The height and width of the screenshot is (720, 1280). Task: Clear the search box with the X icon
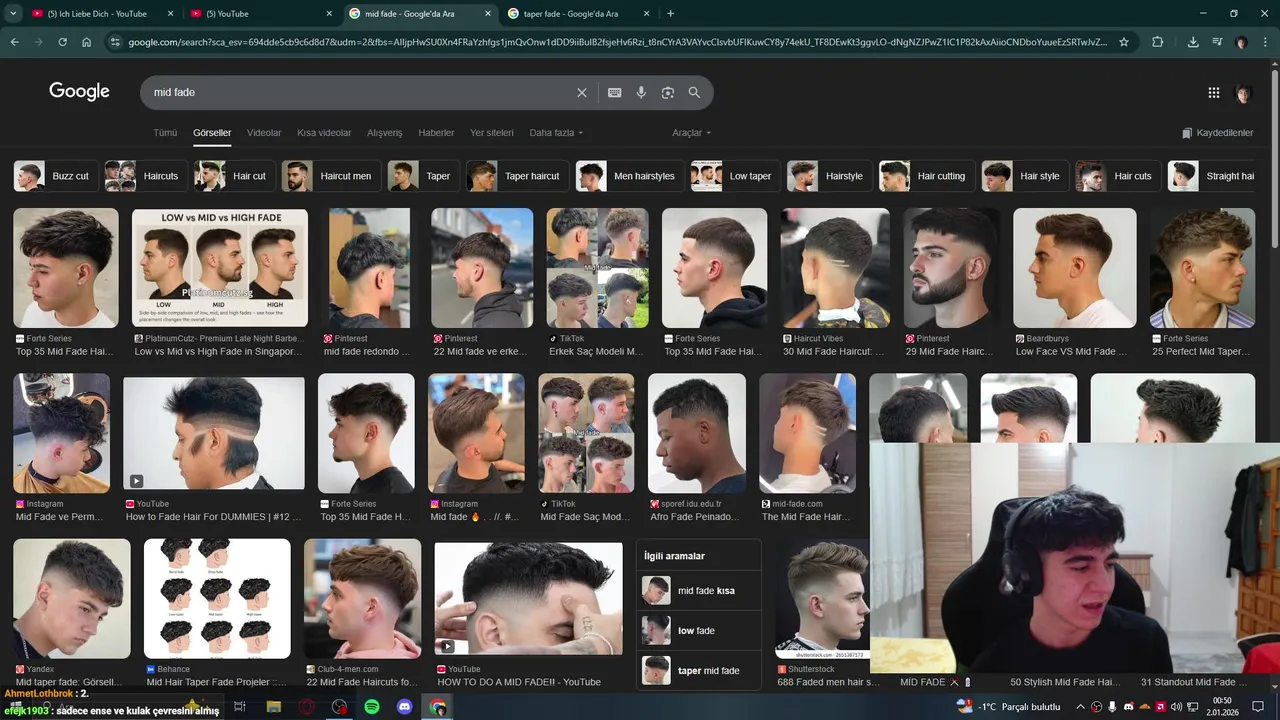[x=582, y=92]
